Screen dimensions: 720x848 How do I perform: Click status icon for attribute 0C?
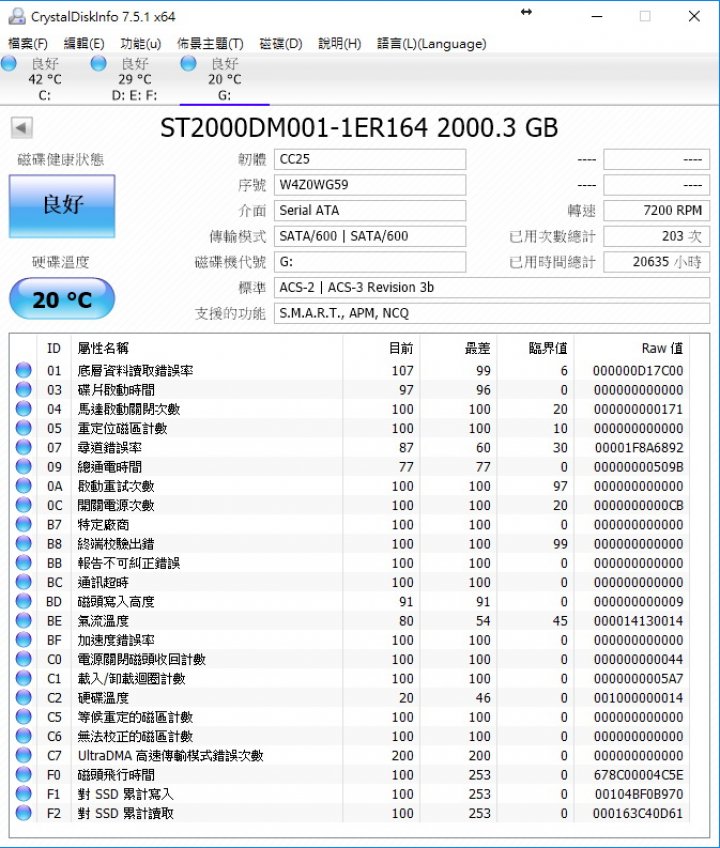pyautogui.click(x=23, y=505)
